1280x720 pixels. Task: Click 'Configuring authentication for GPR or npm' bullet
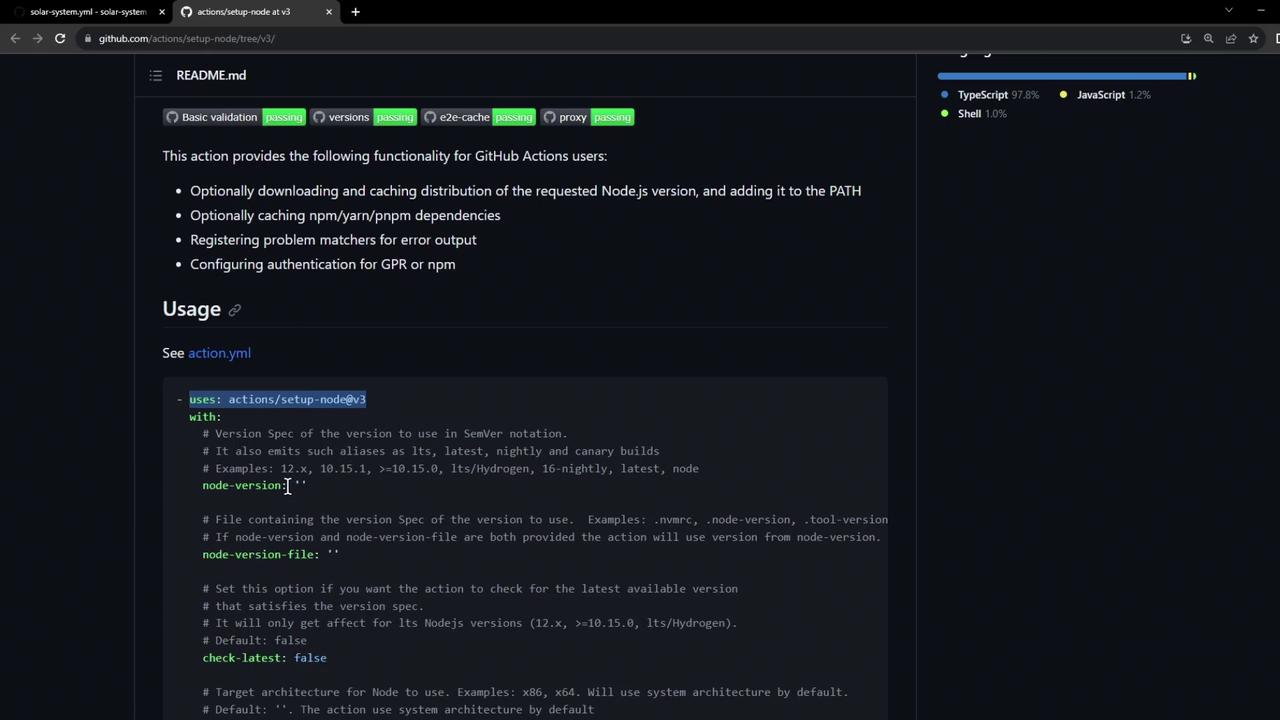[x=322, y=264]
